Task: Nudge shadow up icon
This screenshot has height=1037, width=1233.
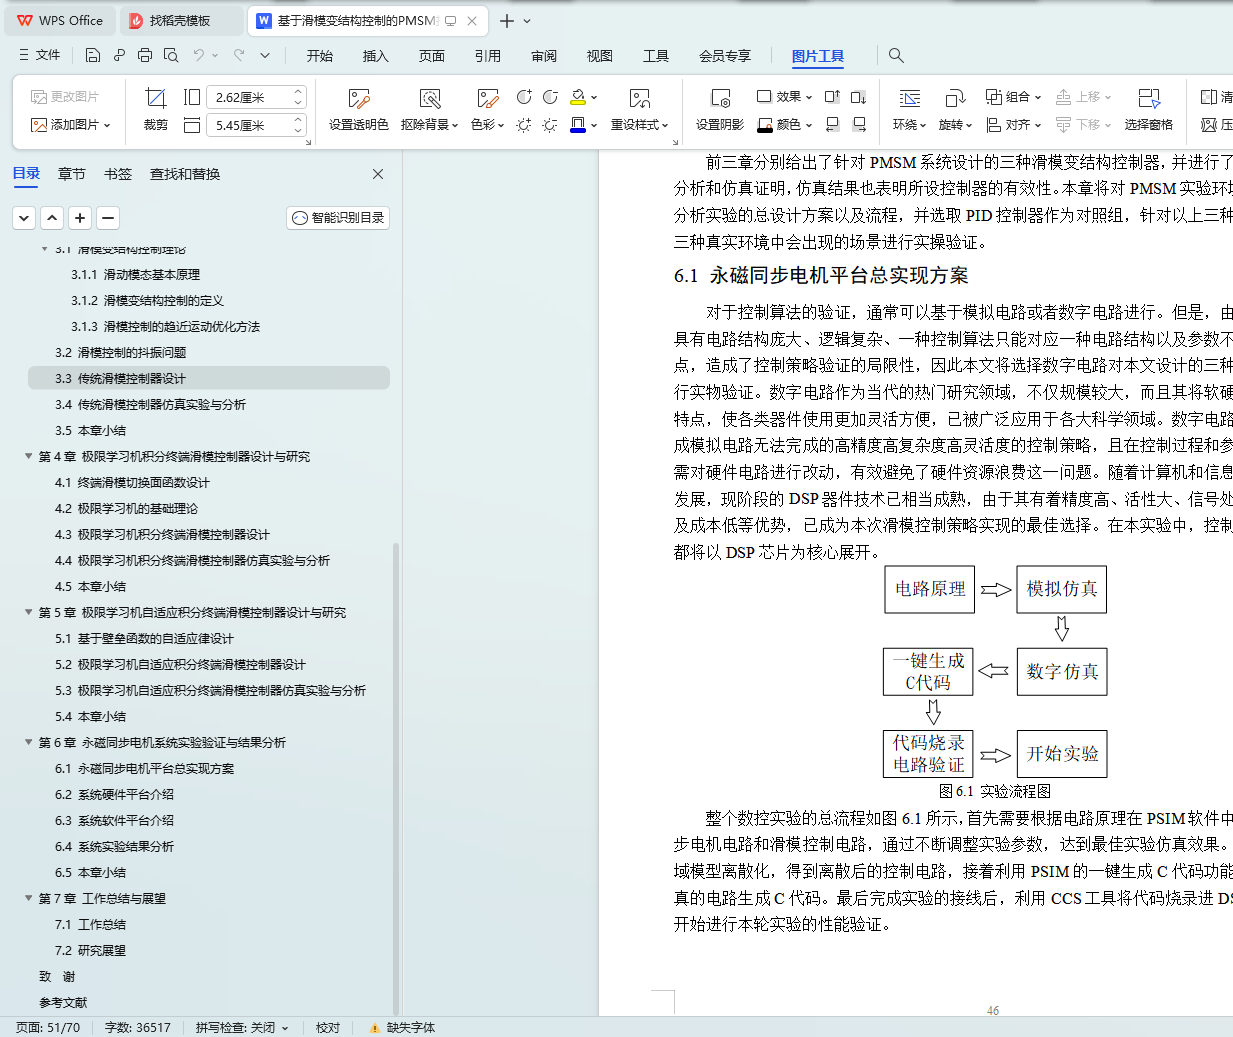Action: tap(832, 97)
